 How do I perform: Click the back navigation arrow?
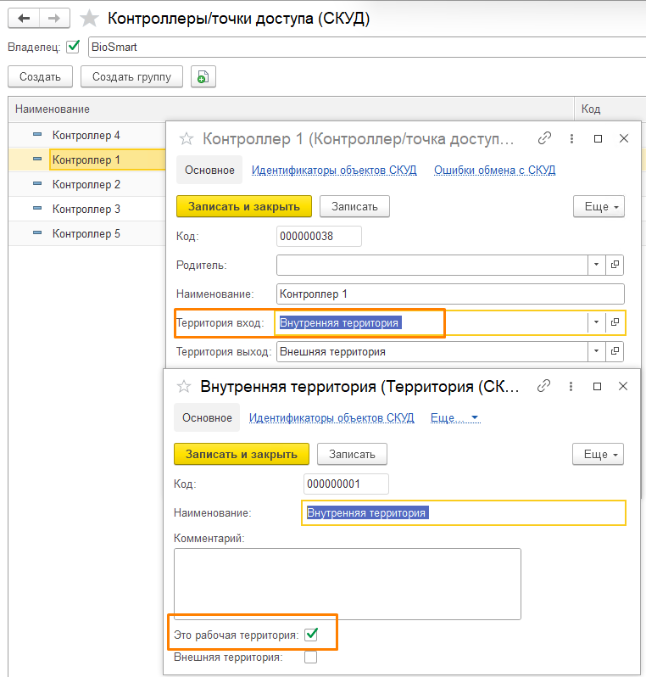pyautogui.click(x=24, y=18)
